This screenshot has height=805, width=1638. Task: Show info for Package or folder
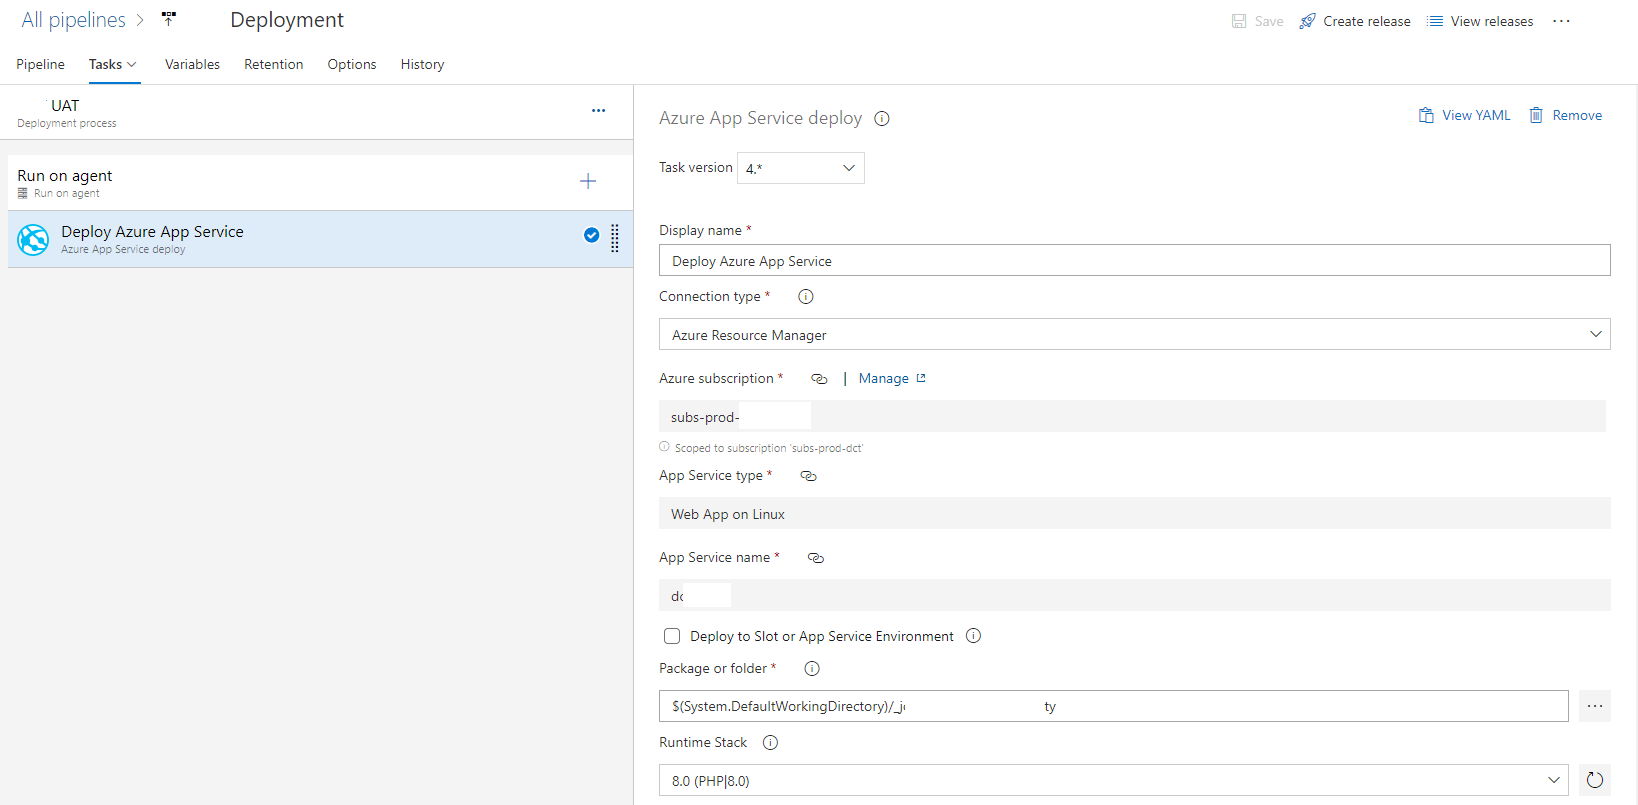812,668
